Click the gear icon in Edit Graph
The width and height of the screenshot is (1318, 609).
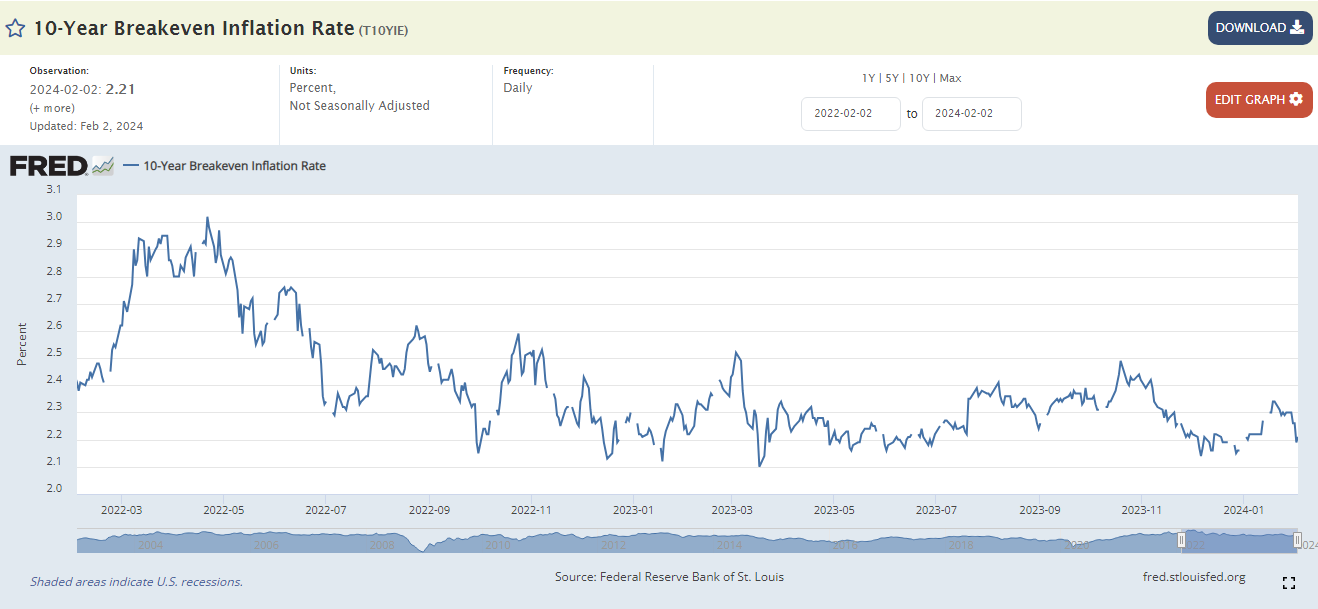point(1296,100)
